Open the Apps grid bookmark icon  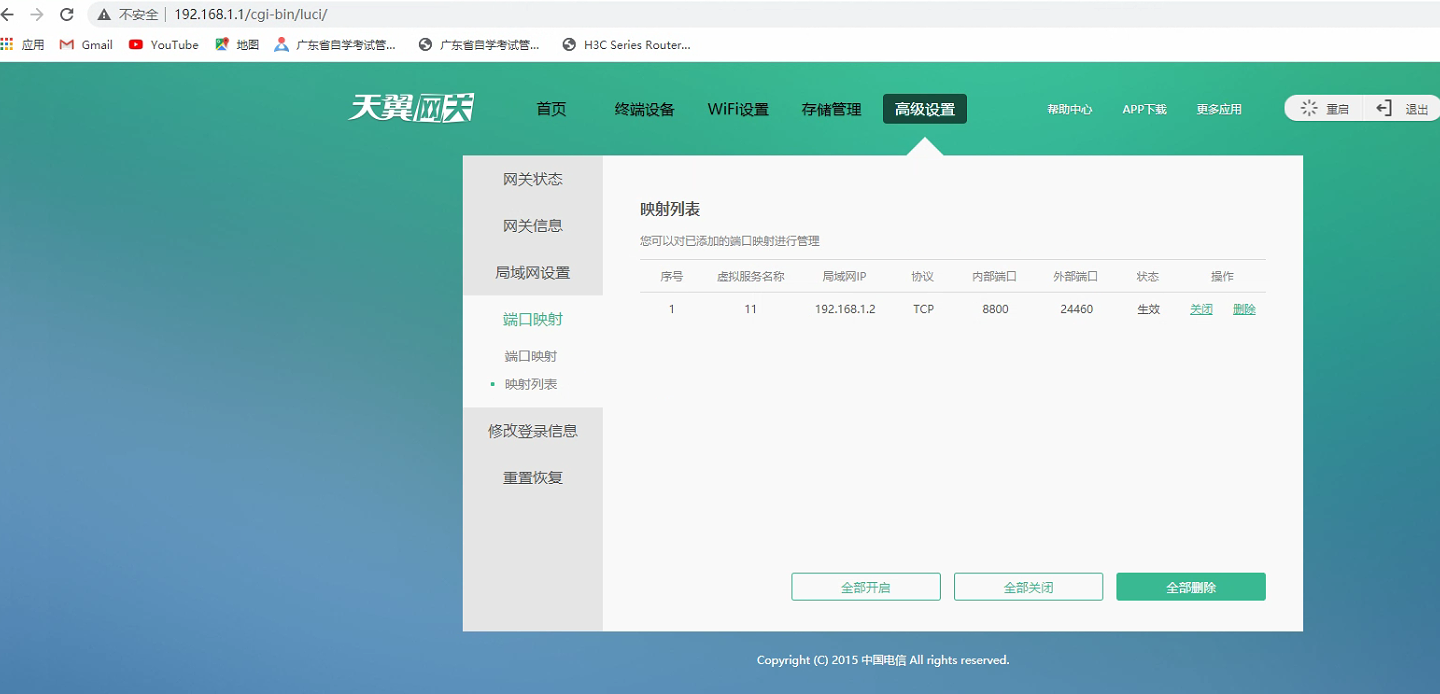point(7,44)
